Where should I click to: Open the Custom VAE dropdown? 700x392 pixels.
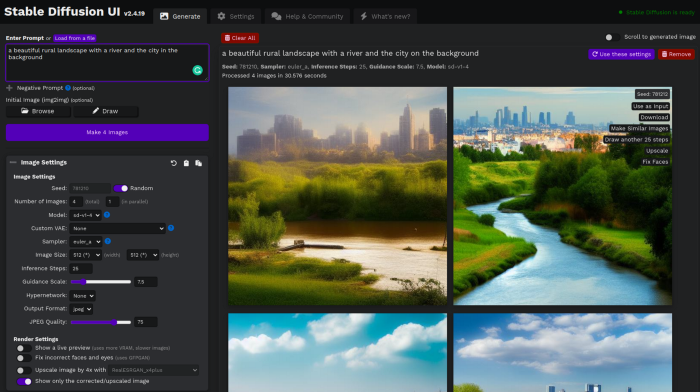tap(117, 229)
